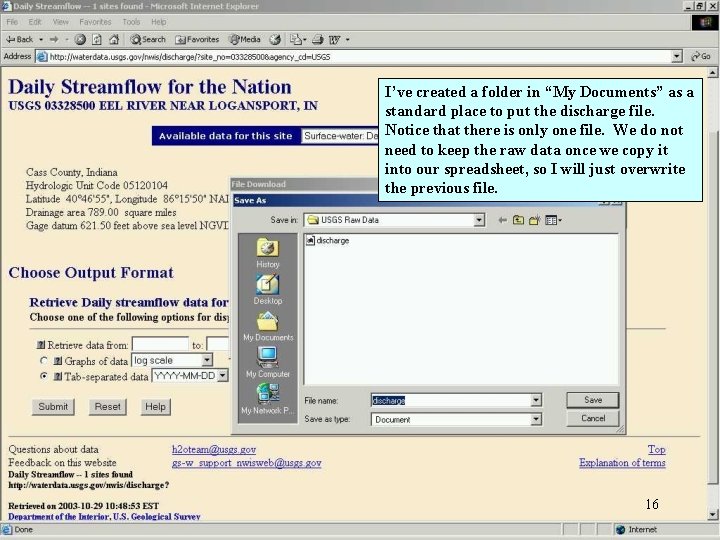
Task: Open the File name dropdown arrow
Action: [536, 400]
